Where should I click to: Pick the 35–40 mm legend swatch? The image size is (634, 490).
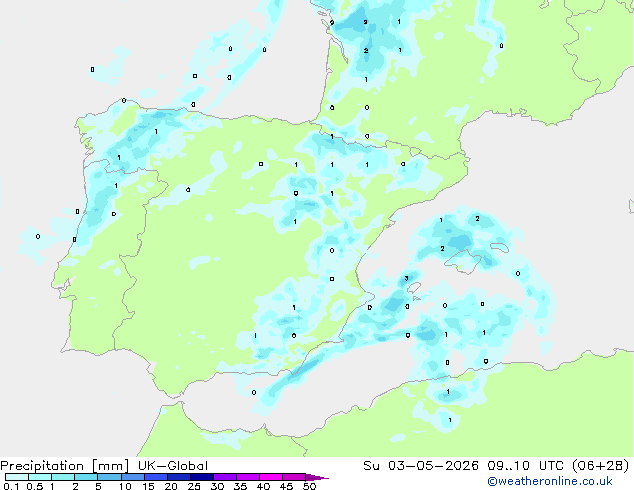point(247,477)
